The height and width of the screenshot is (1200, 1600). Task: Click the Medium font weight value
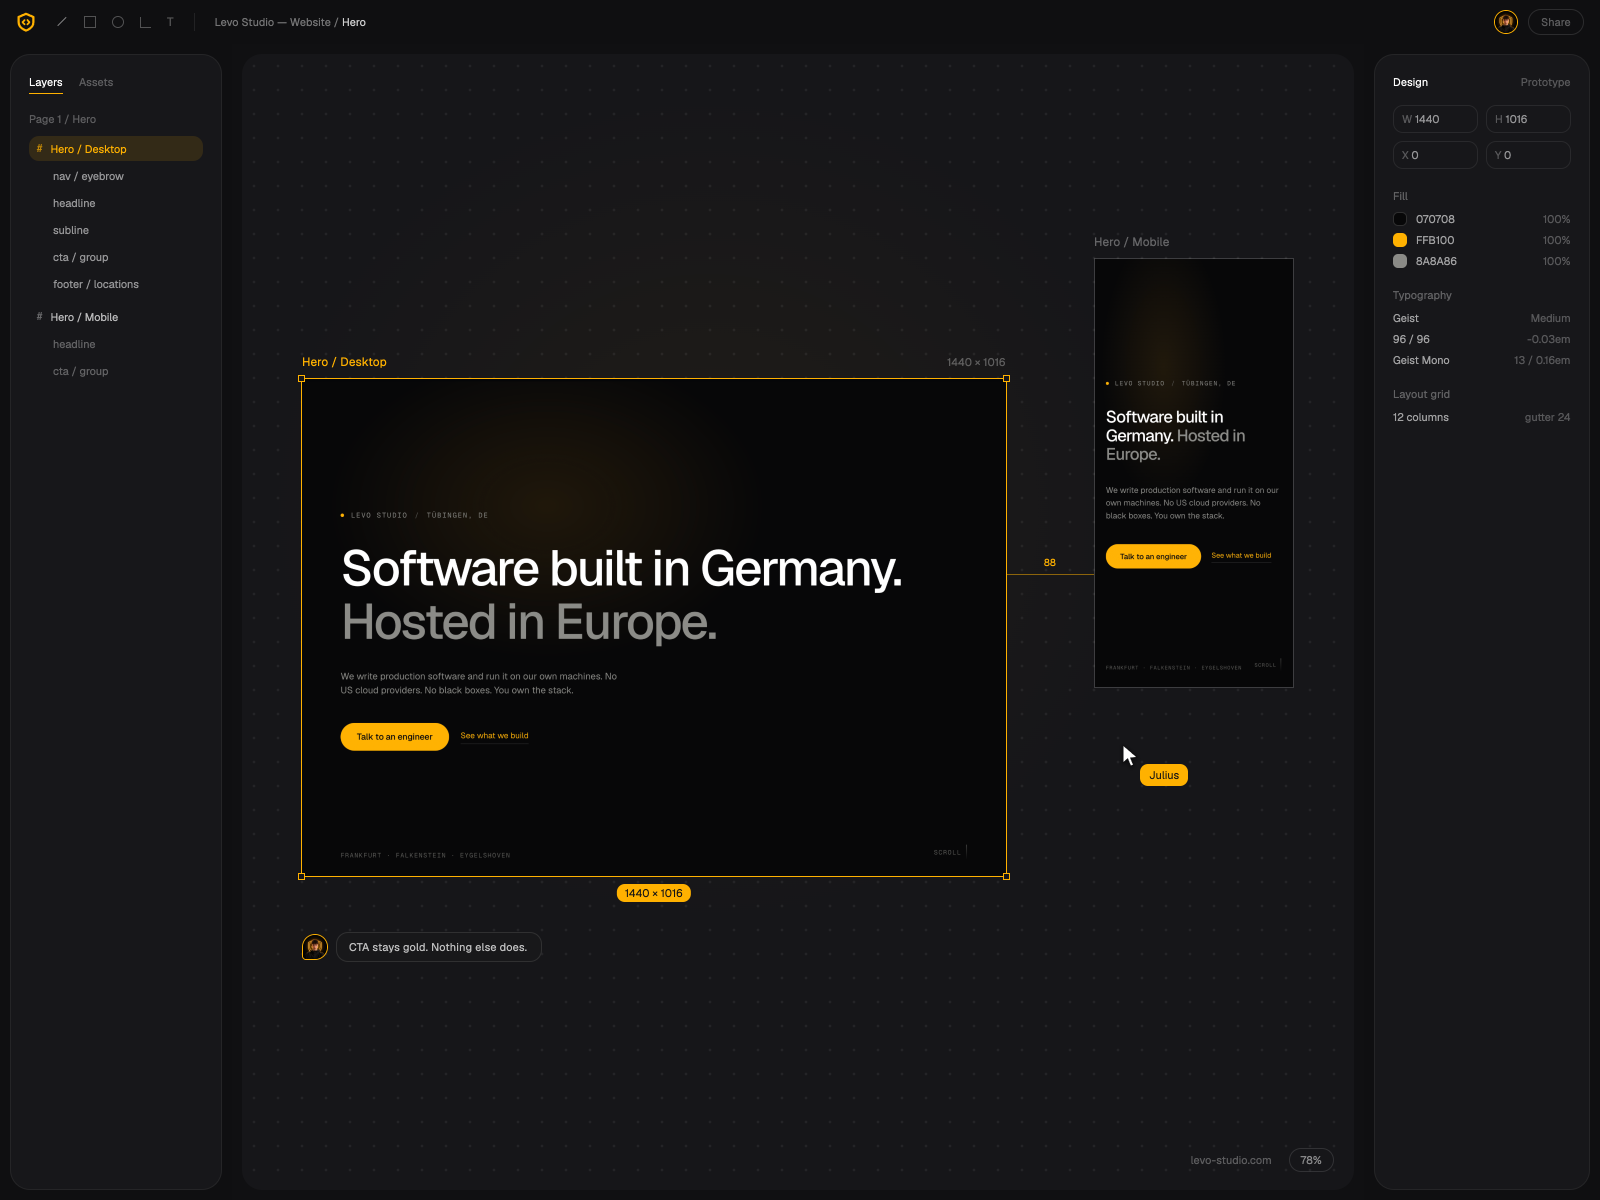1550,318
